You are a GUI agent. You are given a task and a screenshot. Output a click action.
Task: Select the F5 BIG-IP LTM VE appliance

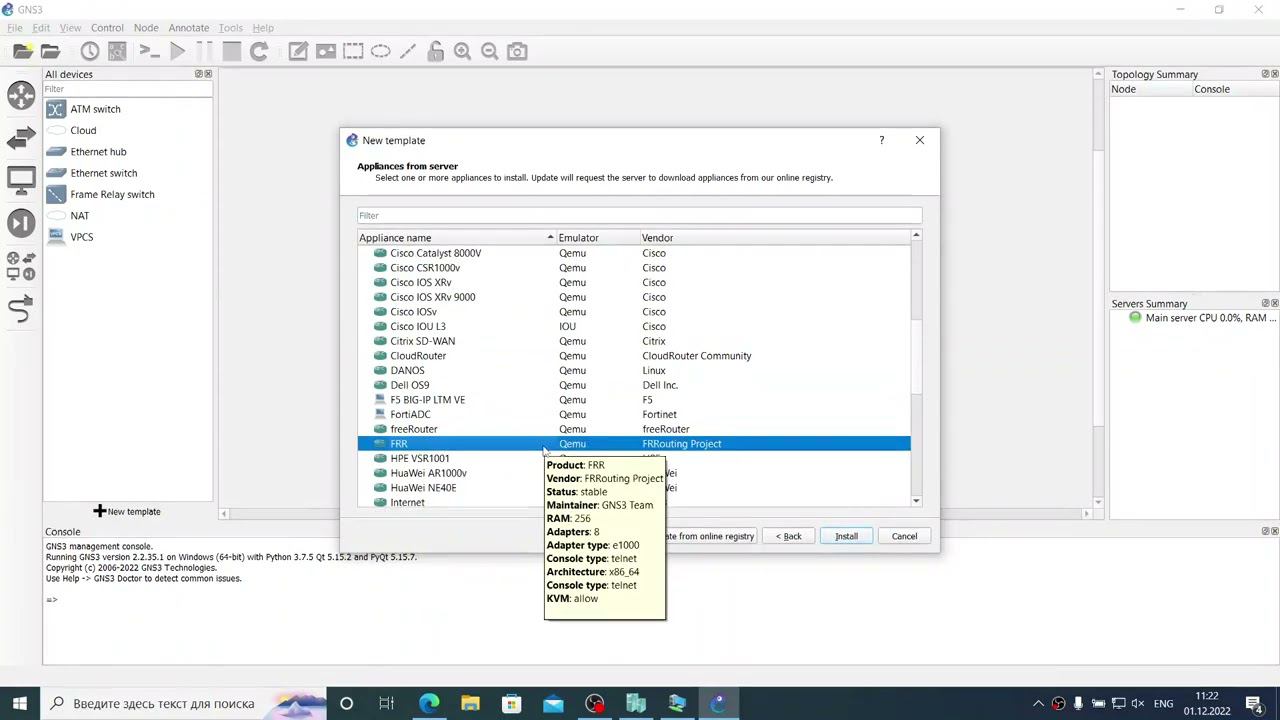[634, 400]
